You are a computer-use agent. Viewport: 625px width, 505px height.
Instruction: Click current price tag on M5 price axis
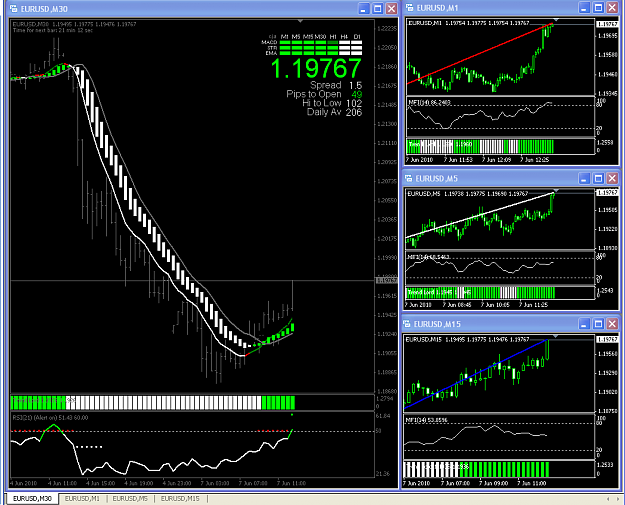pyautogui.click(x=607, y=193)
